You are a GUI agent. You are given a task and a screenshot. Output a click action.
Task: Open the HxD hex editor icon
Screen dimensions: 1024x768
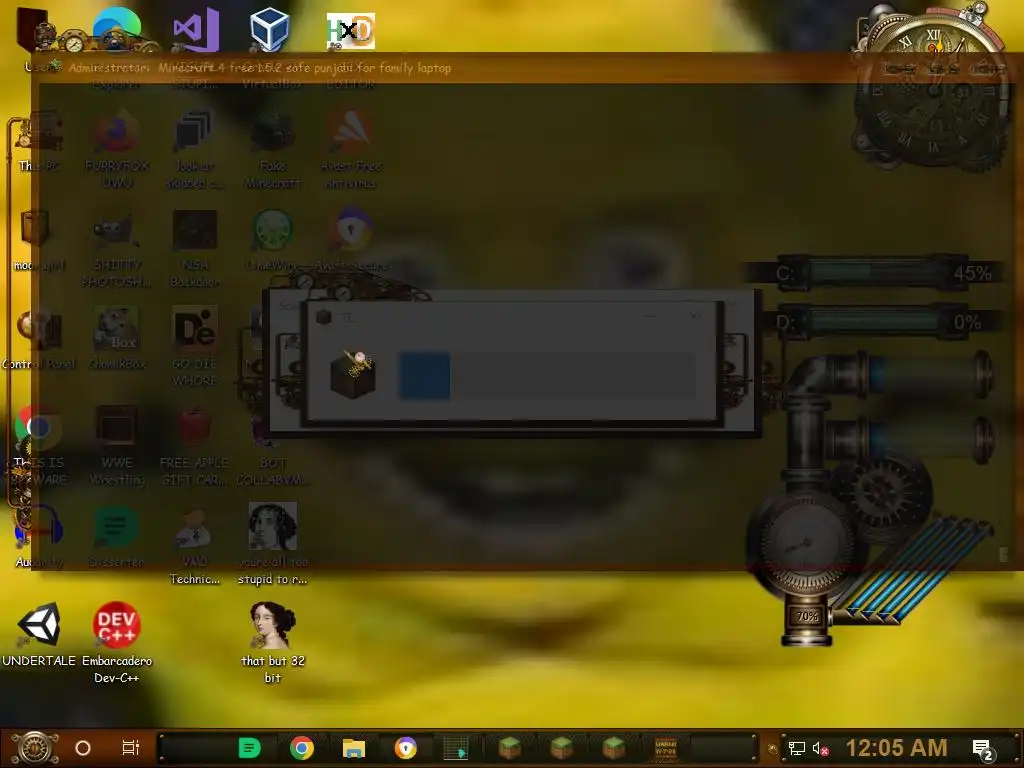pos(351,31)
